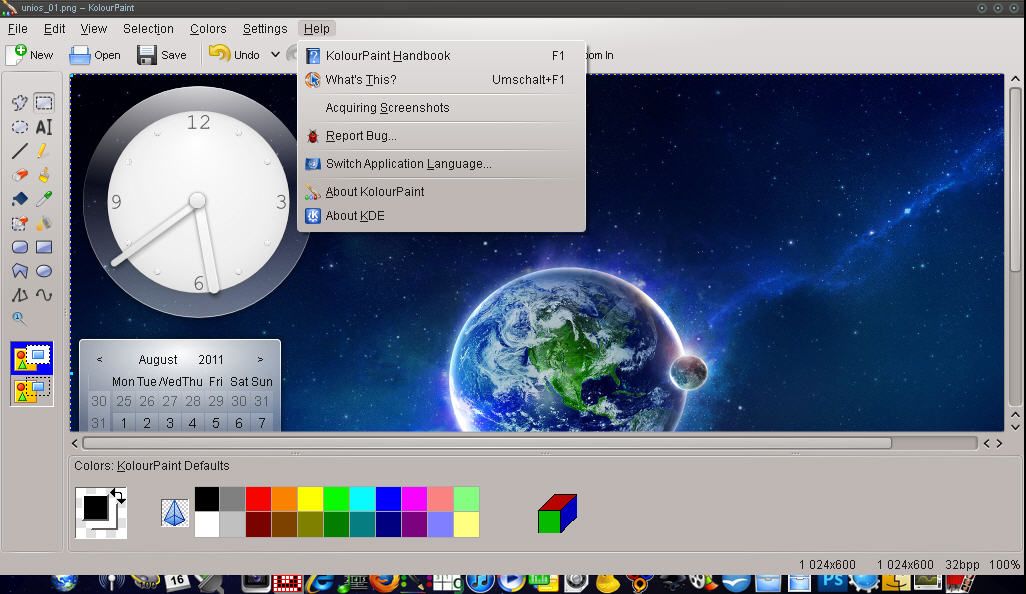Select the Text tool

[44, 127]
